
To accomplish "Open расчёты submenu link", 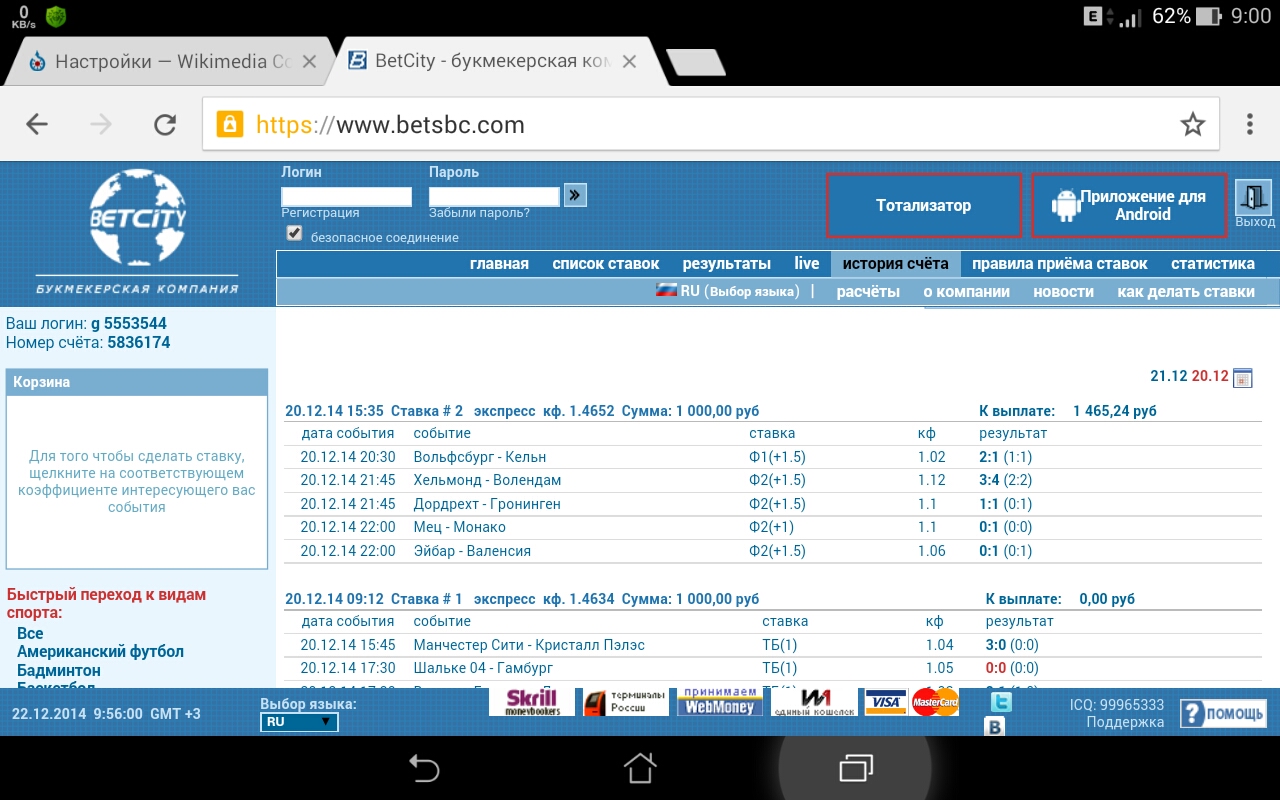I will (868, 292).
